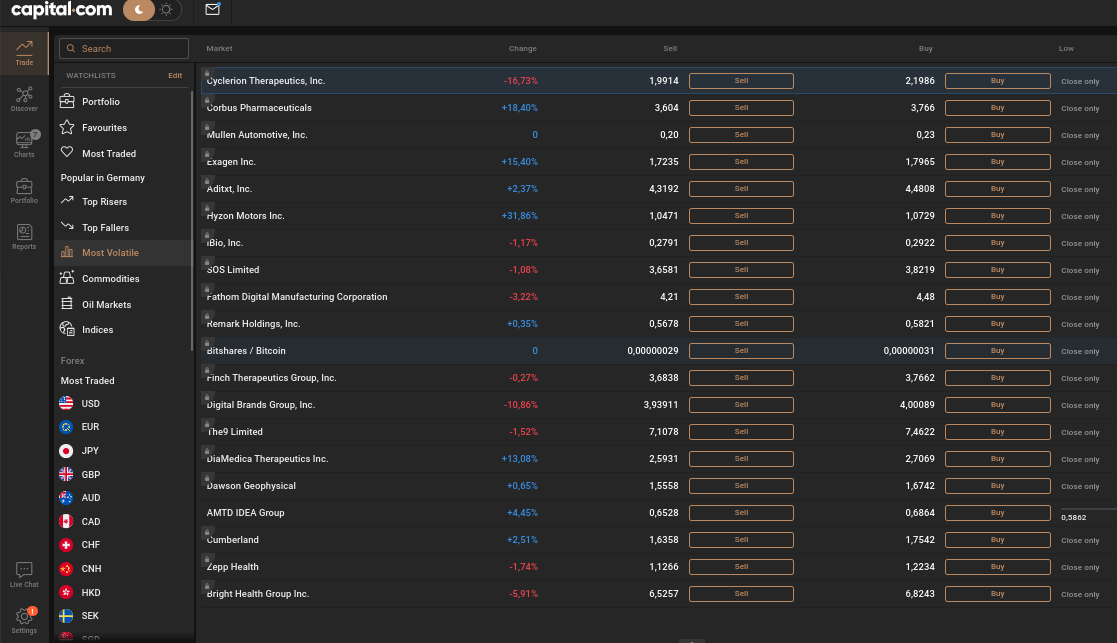Sell Dawson Geophysical
Viewport: 1117px width, 643px height.
[741, 486]
